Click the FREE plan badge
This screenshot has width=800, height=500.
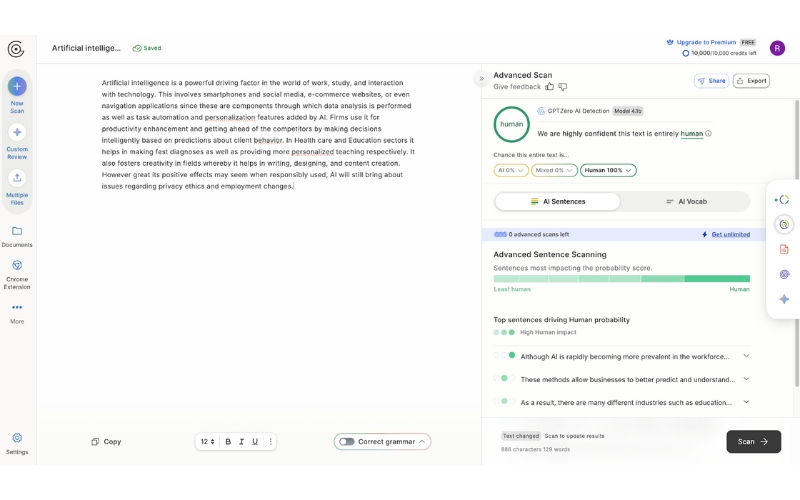[x=748, y=42]
